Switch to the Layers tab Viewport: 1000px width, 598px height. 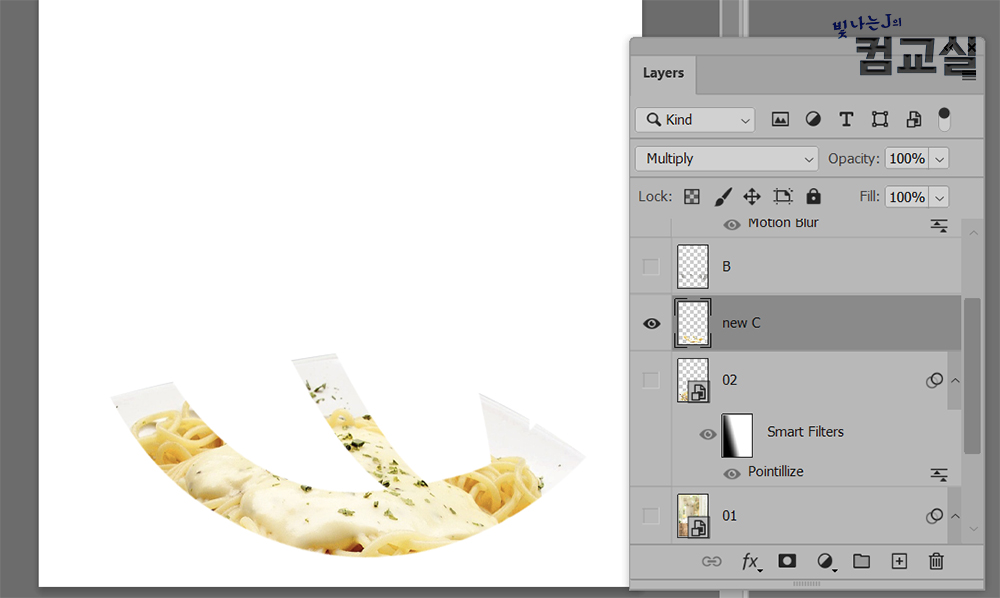(663, 73)
